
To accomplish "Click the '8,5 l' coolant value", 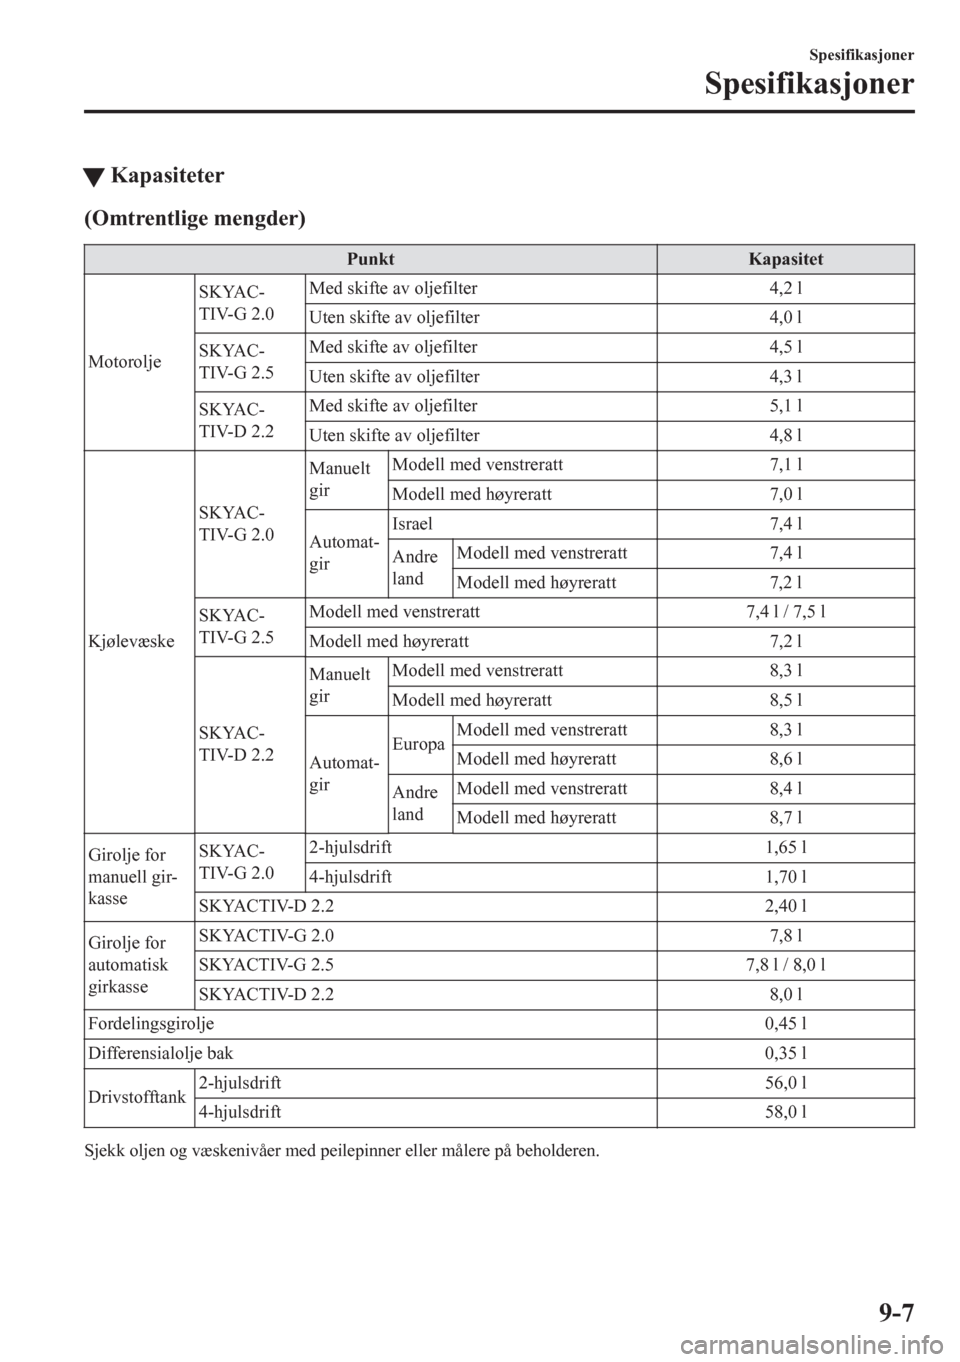I will (x=786, y=700).
